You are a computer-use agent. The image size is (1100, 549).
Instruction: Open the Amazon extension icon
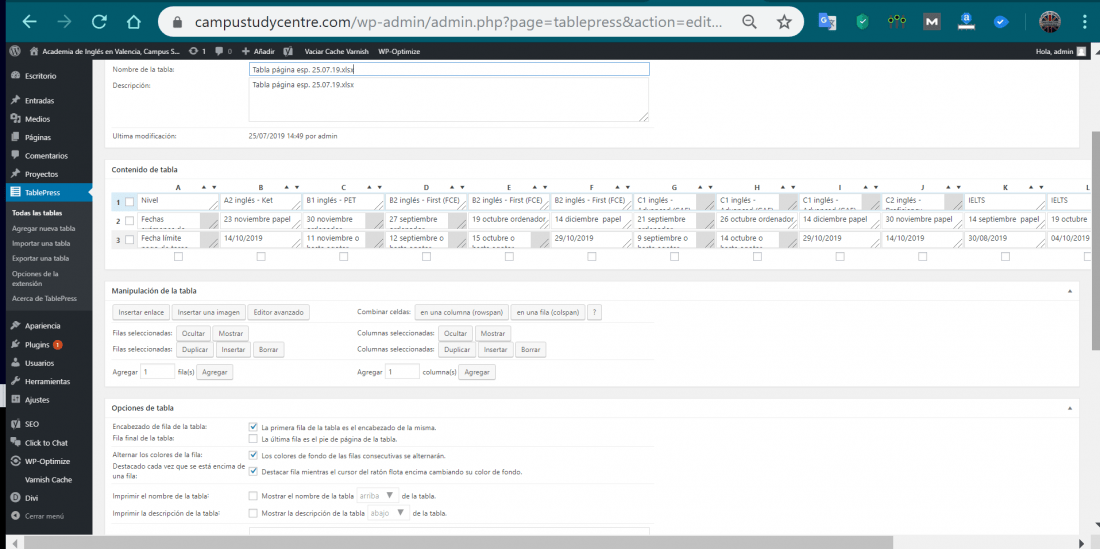pyautogui.click(x=966, y=22)
